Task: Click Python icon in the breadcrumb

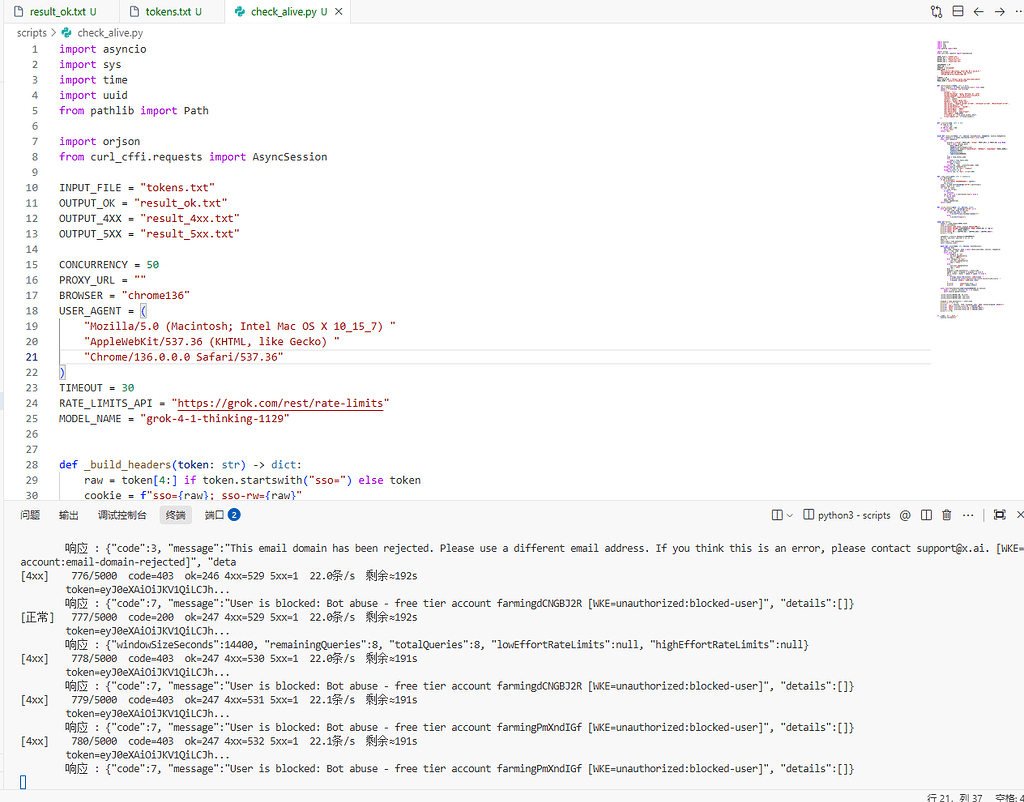Action: pos(66,33)
